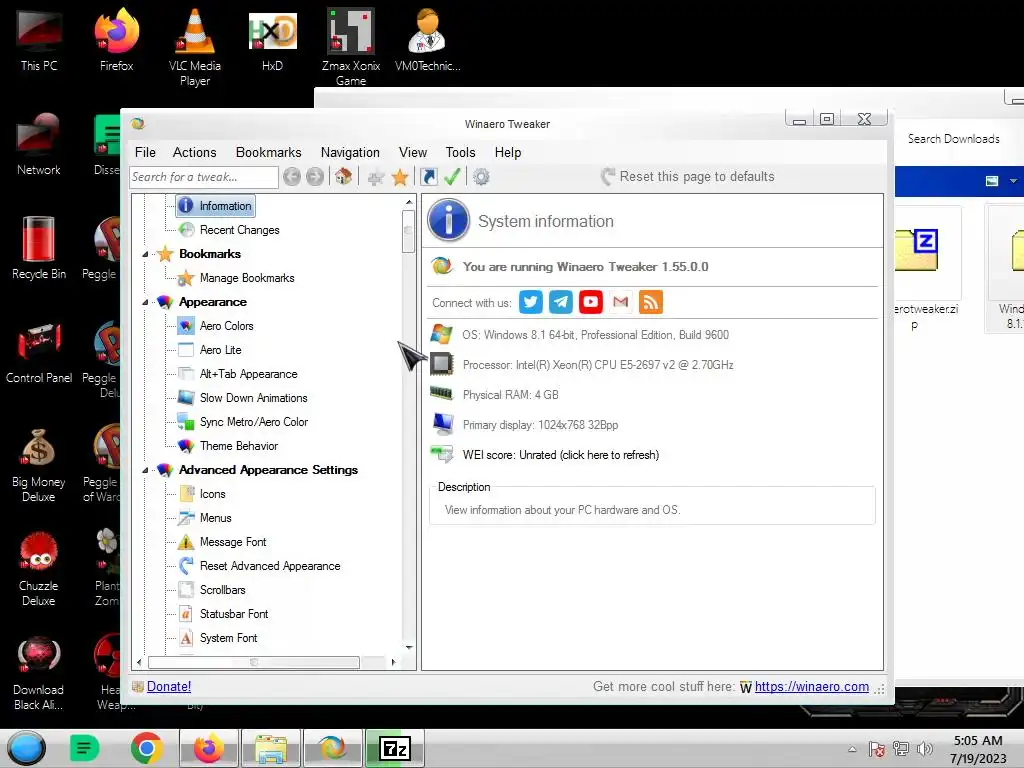
Task: Open File Explorer taskbar button
Action: click(271, 748)
